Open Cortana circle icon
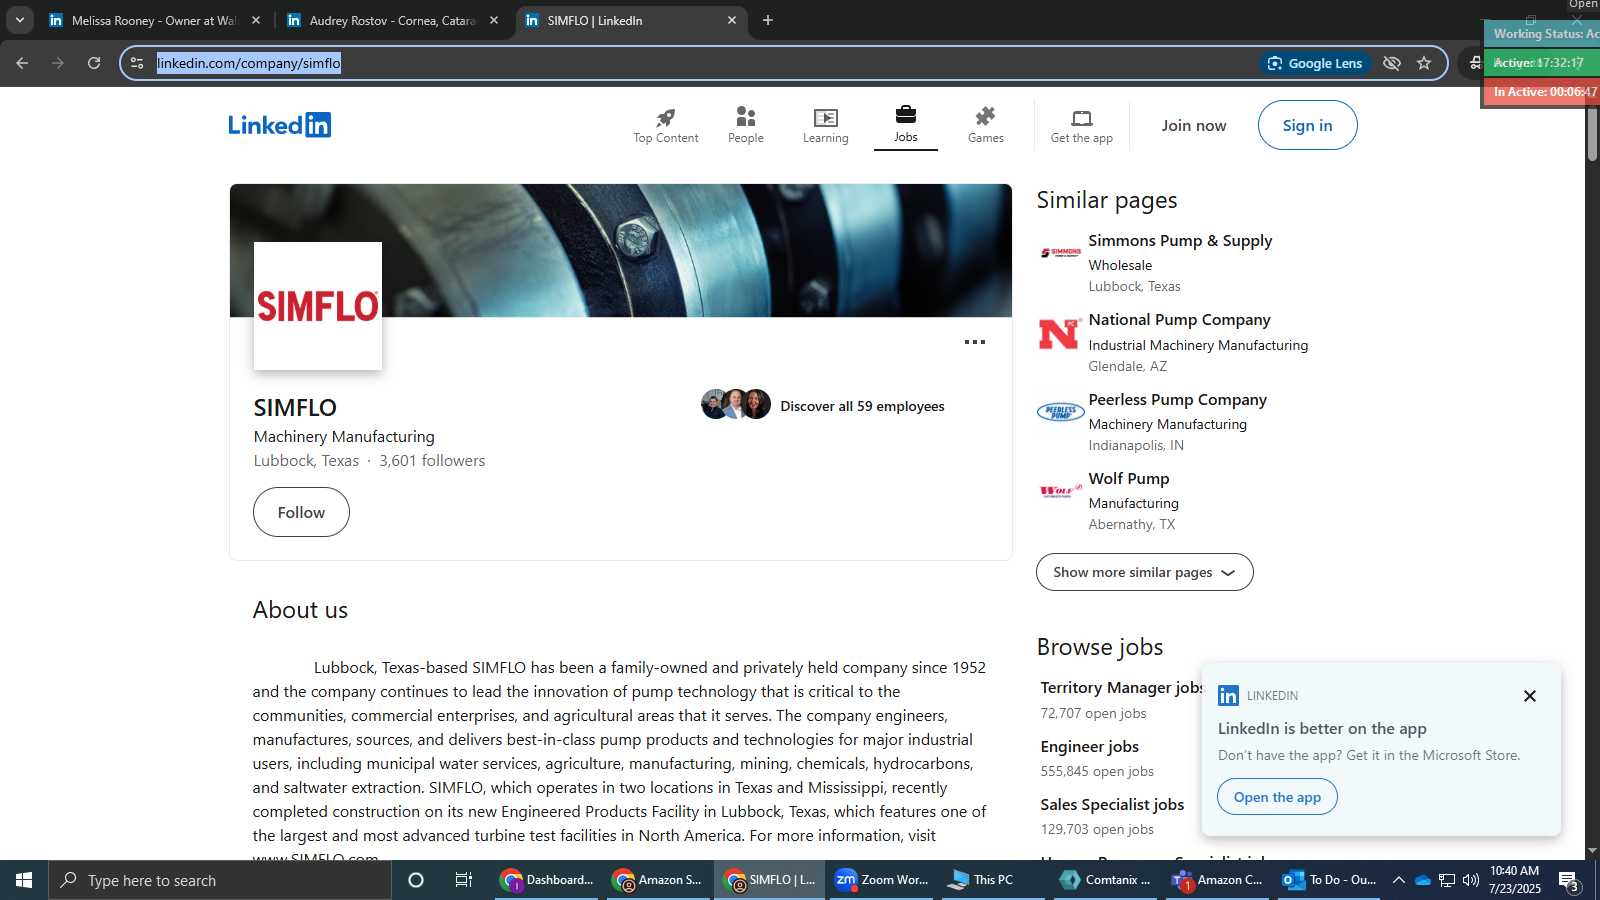The width and height of the screenshot is (1600, 900). (416, 880)
